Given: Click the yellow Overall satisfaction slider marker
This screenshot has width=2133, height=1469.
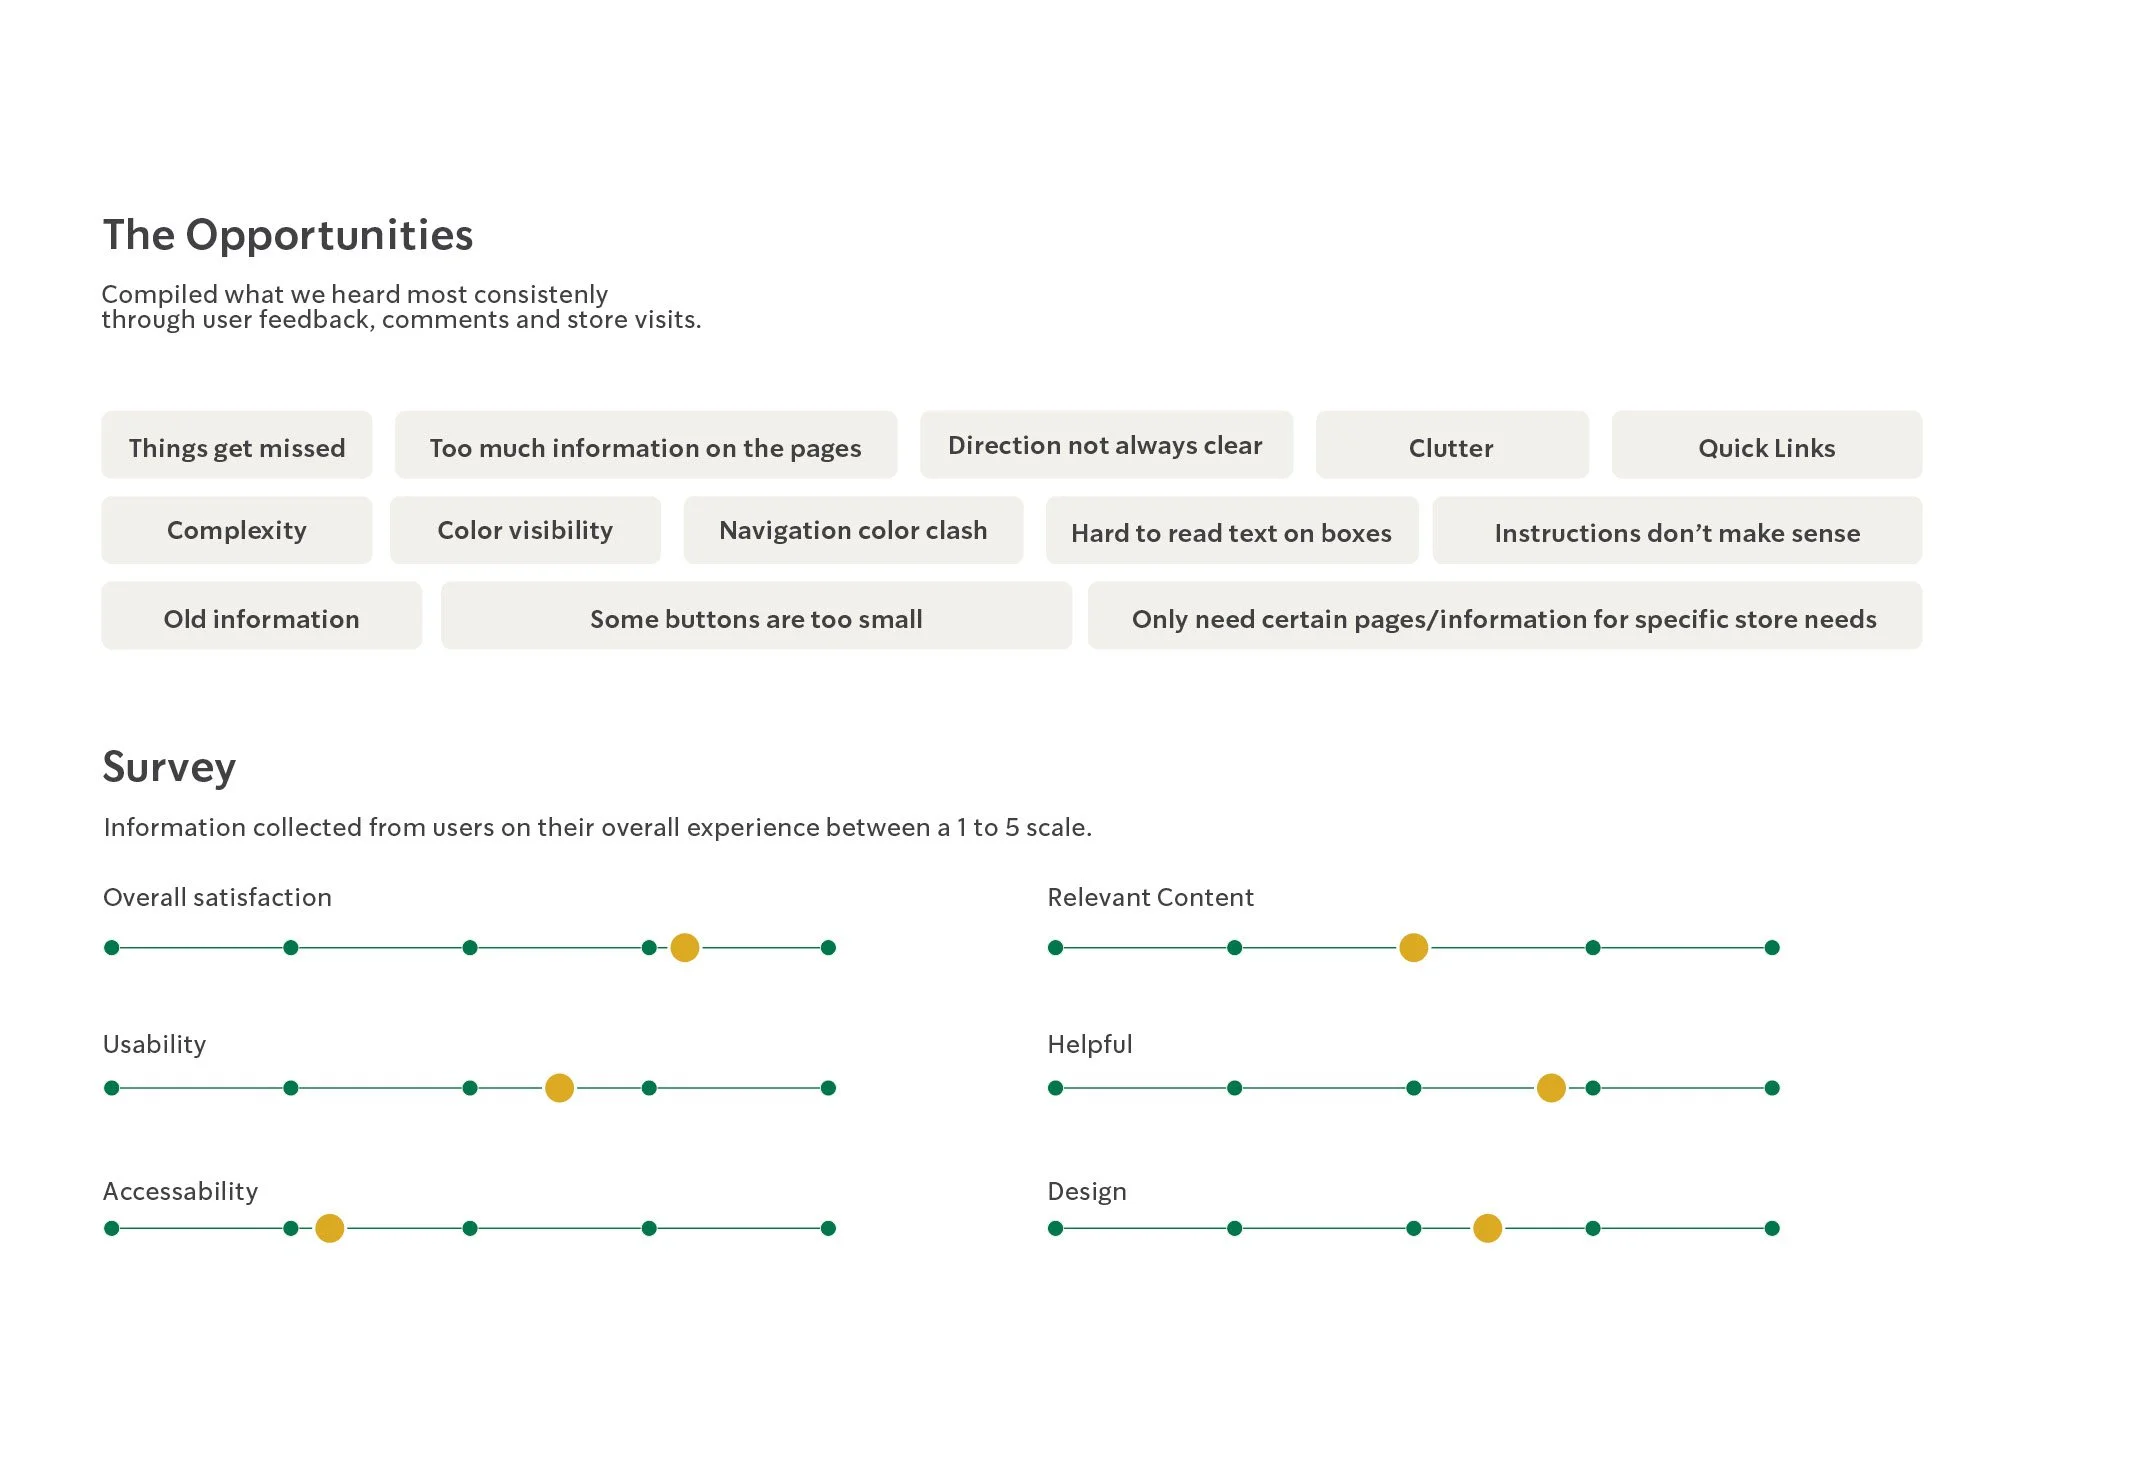Looking at the screenshot, I should pos(685,947).
